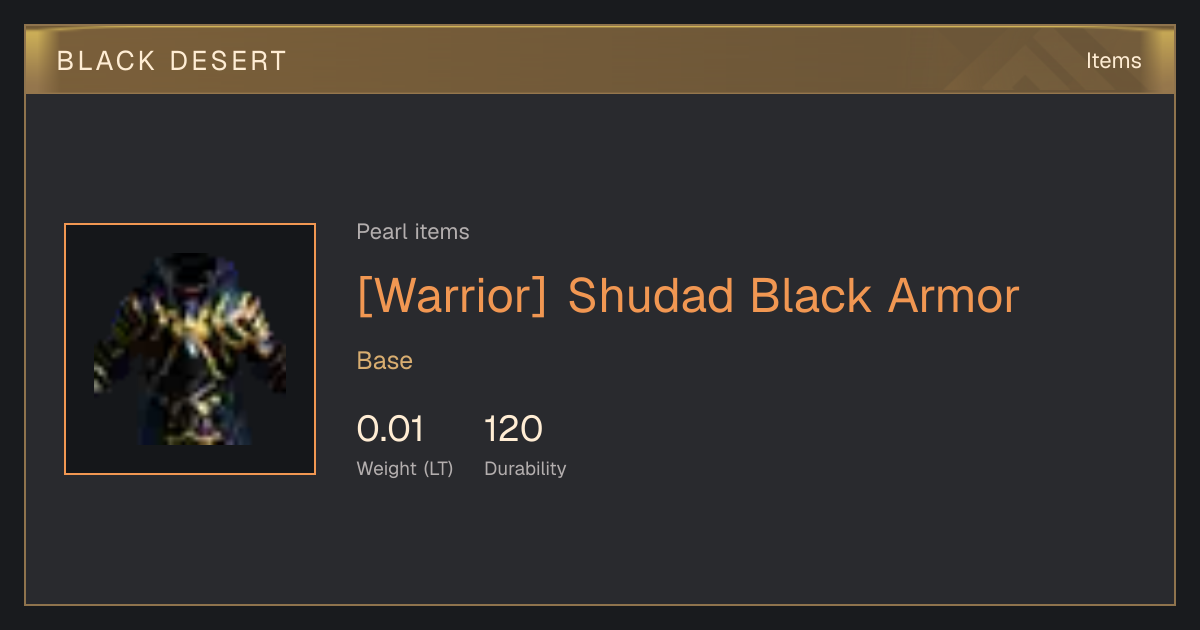Click the 0.01 weight value

[x=390, y=429]
